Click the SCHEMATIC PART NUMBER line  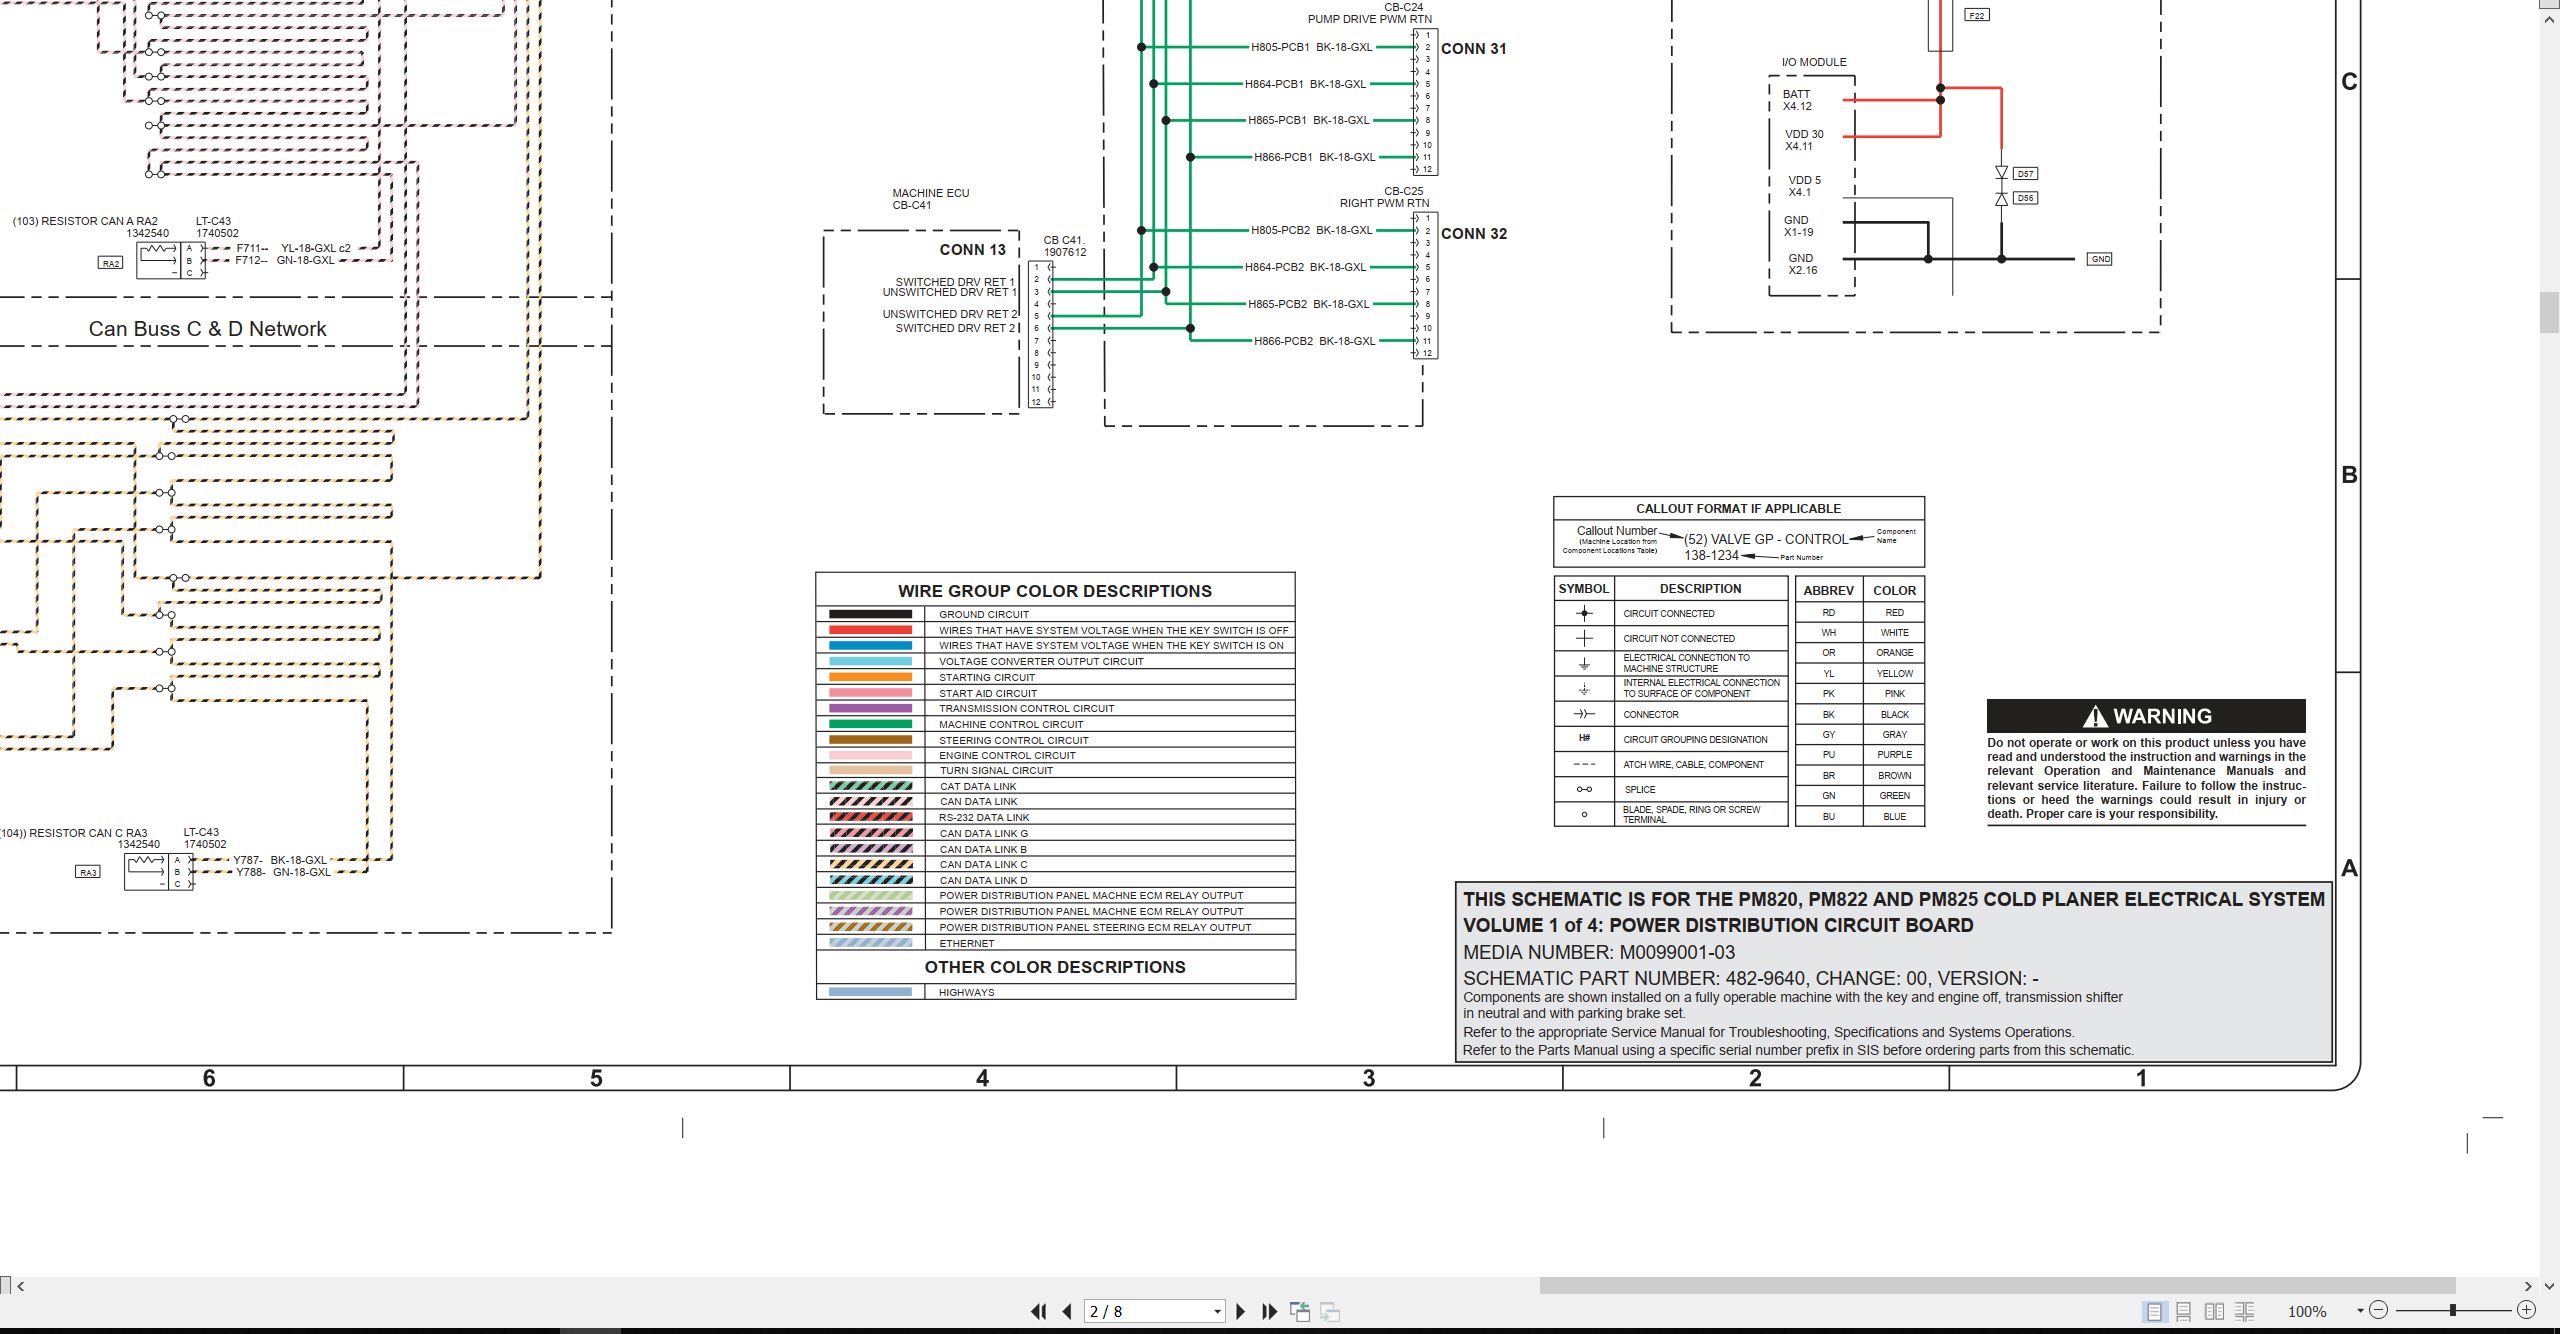click(x=1751, y=978)
